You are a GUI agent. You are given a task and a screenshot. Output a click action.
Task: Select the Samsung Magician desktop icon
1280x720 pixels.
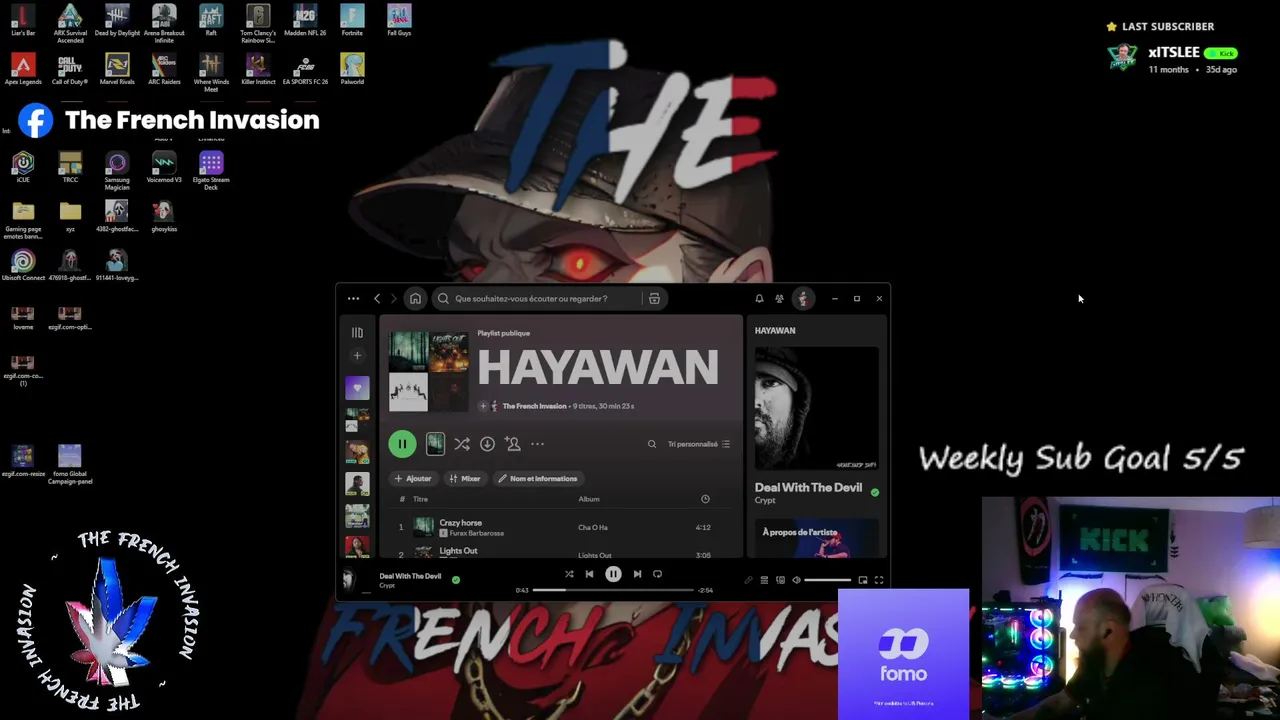[117, 171]
